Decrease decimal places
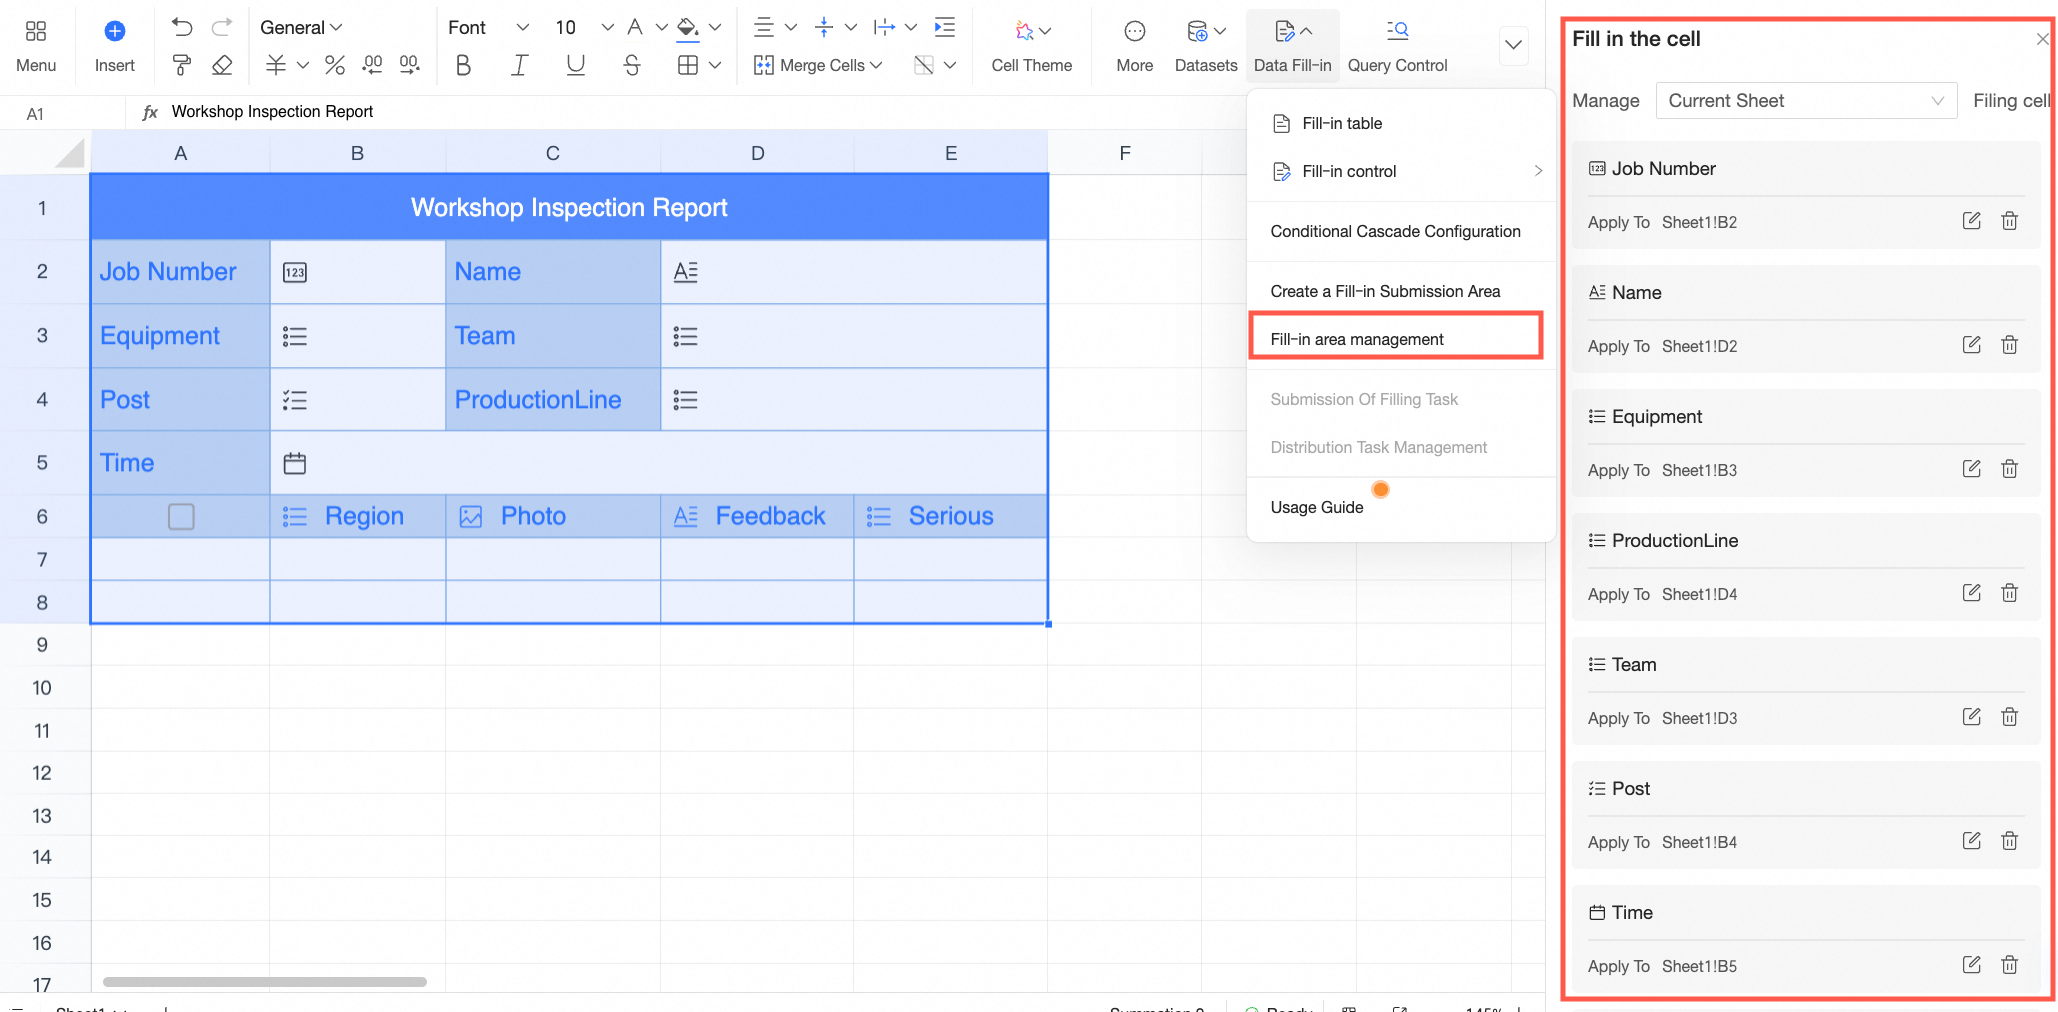Viewport: 2058px width, 1012px height. point(372,65)
